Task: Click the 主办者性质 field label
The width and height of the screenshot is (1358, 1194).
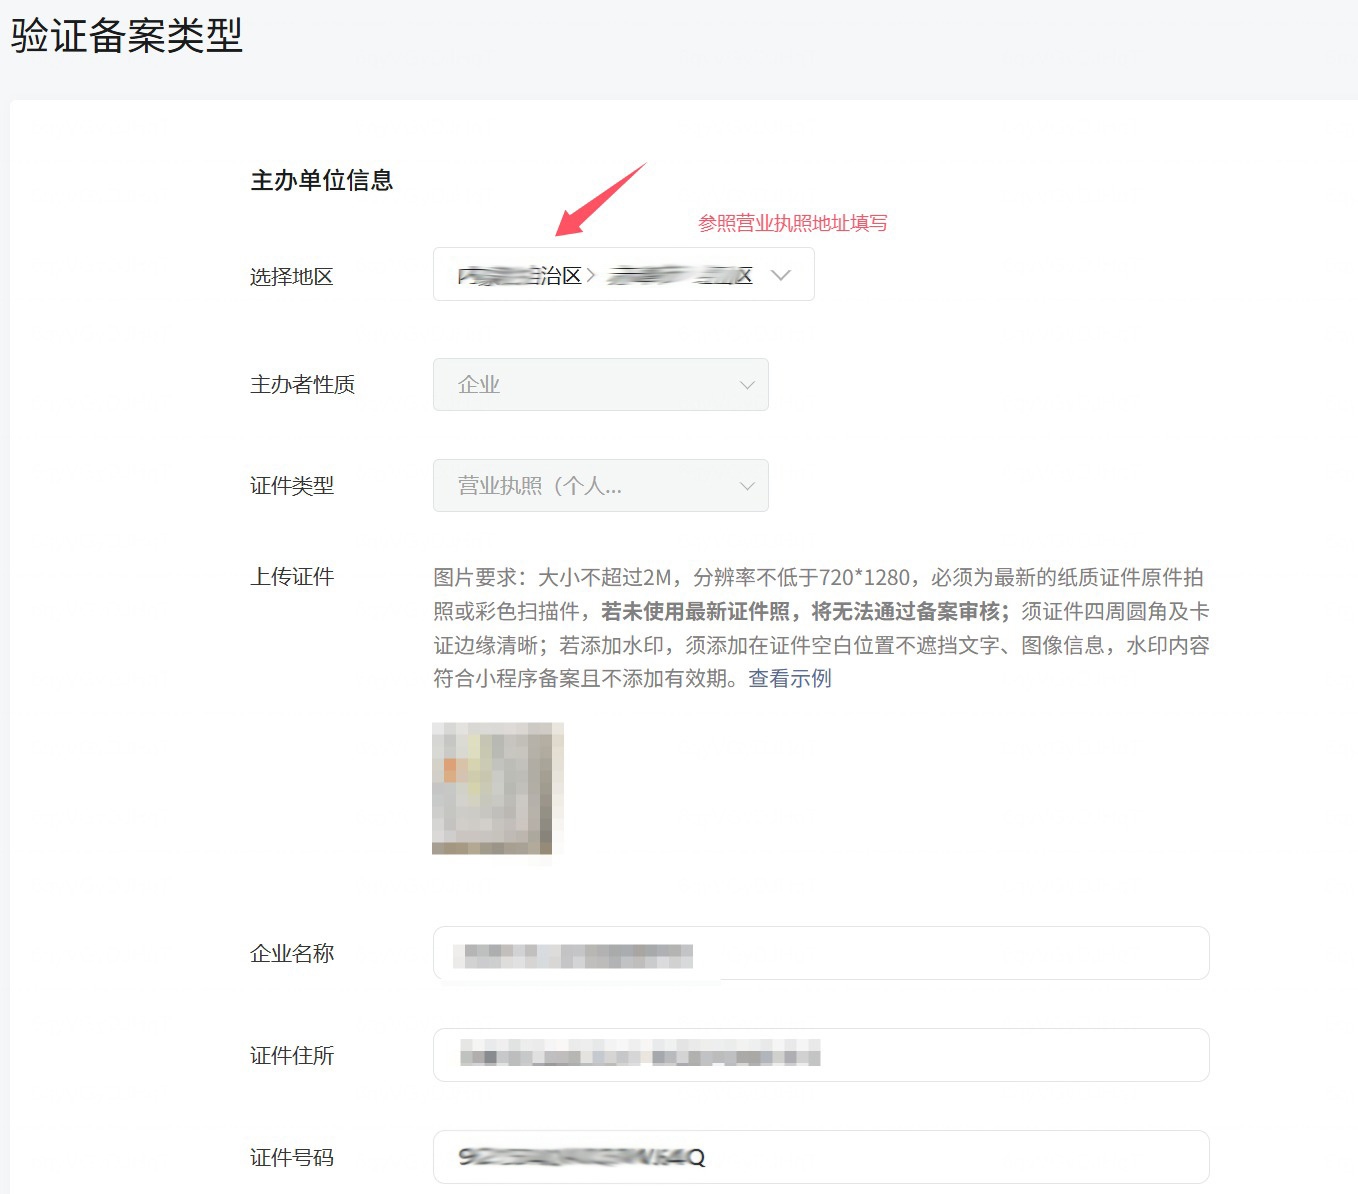Action: (x=302, y=385)
